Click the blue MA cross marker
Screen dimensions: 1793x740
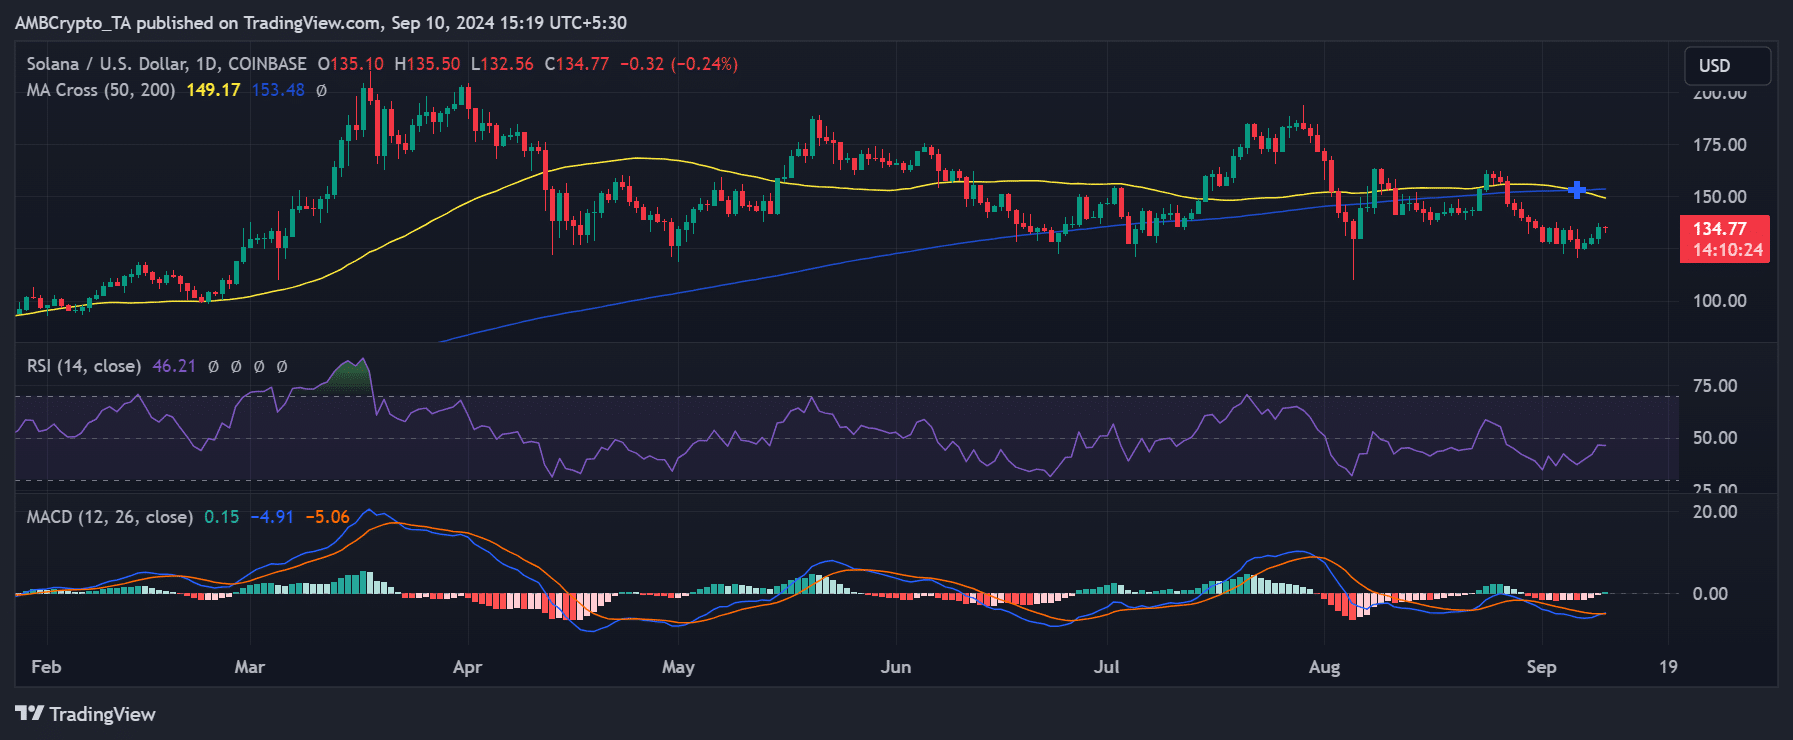point(1577,190)
